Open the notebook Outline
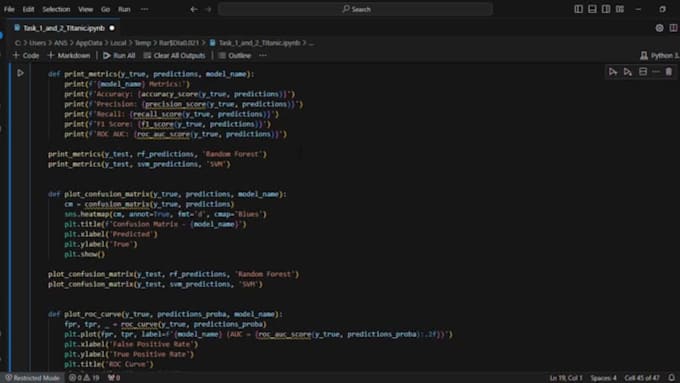The width and height of the screenshot is (680, 383). point(235,56)
